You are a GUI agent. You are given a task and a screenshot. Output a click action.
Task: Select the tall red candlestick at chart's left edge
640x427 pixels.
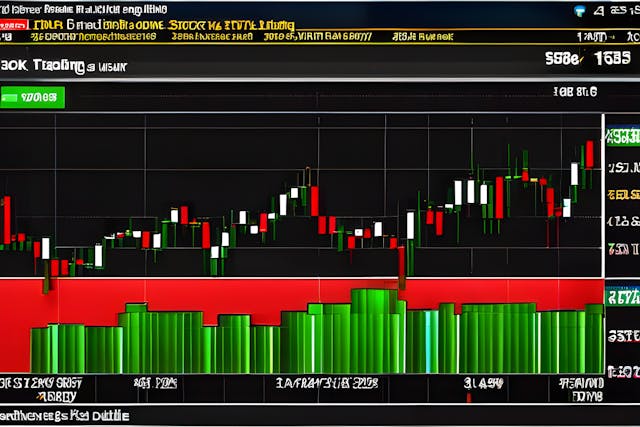click(7, 220)
